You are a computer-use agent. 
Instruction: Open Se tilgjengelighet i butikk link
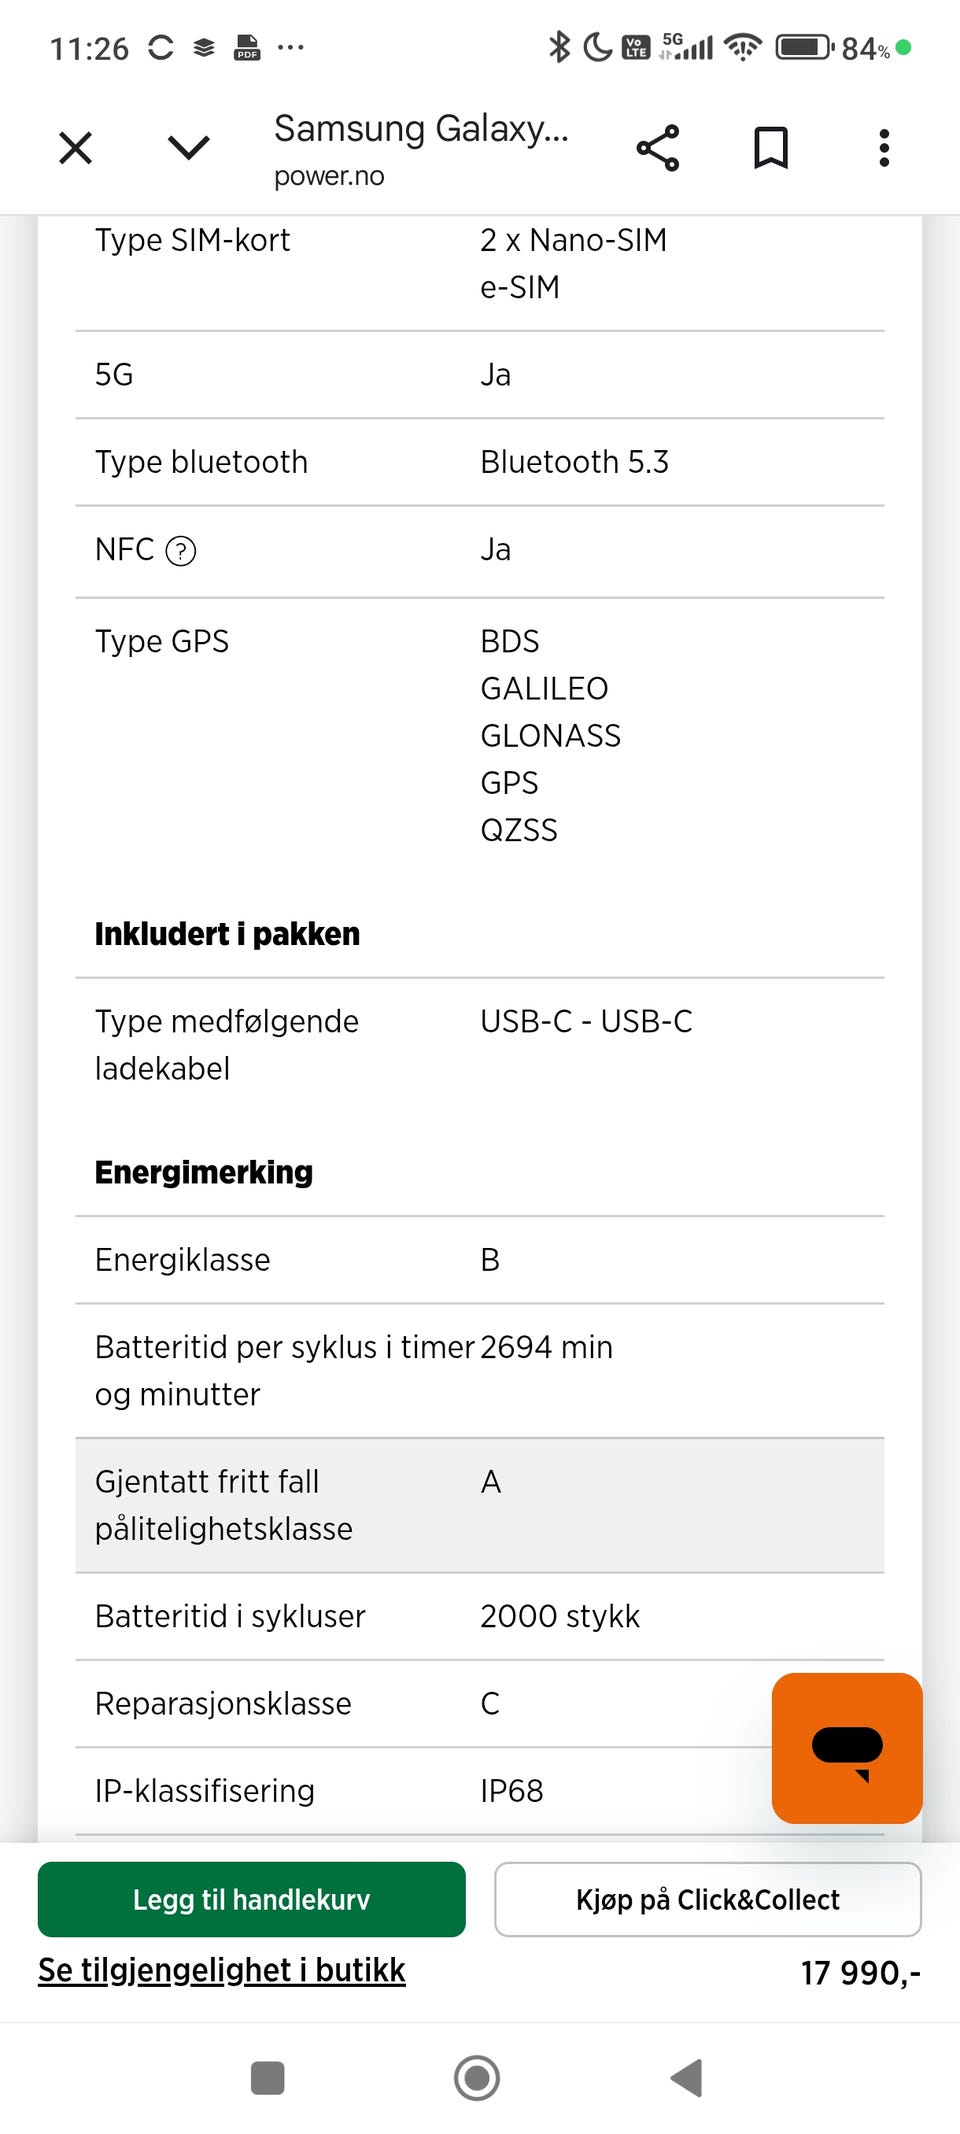point(222,1970)
